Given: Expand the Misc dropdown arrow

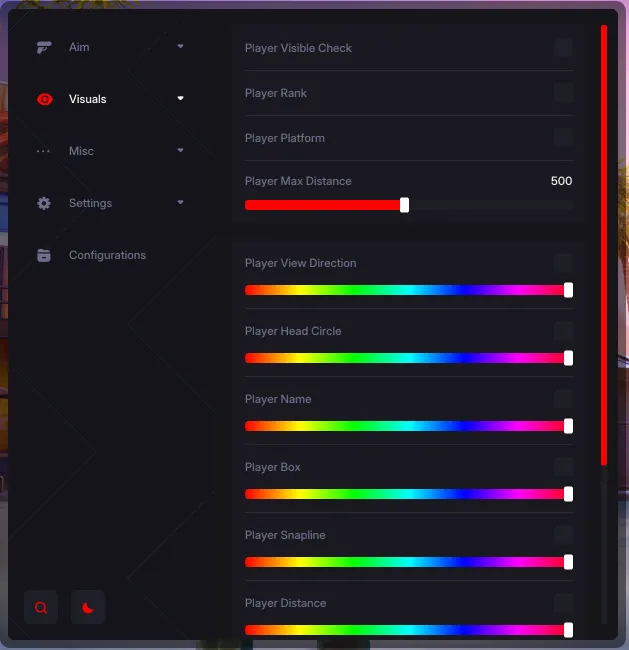Looking at the screenshot, I should tap(180, 150).
